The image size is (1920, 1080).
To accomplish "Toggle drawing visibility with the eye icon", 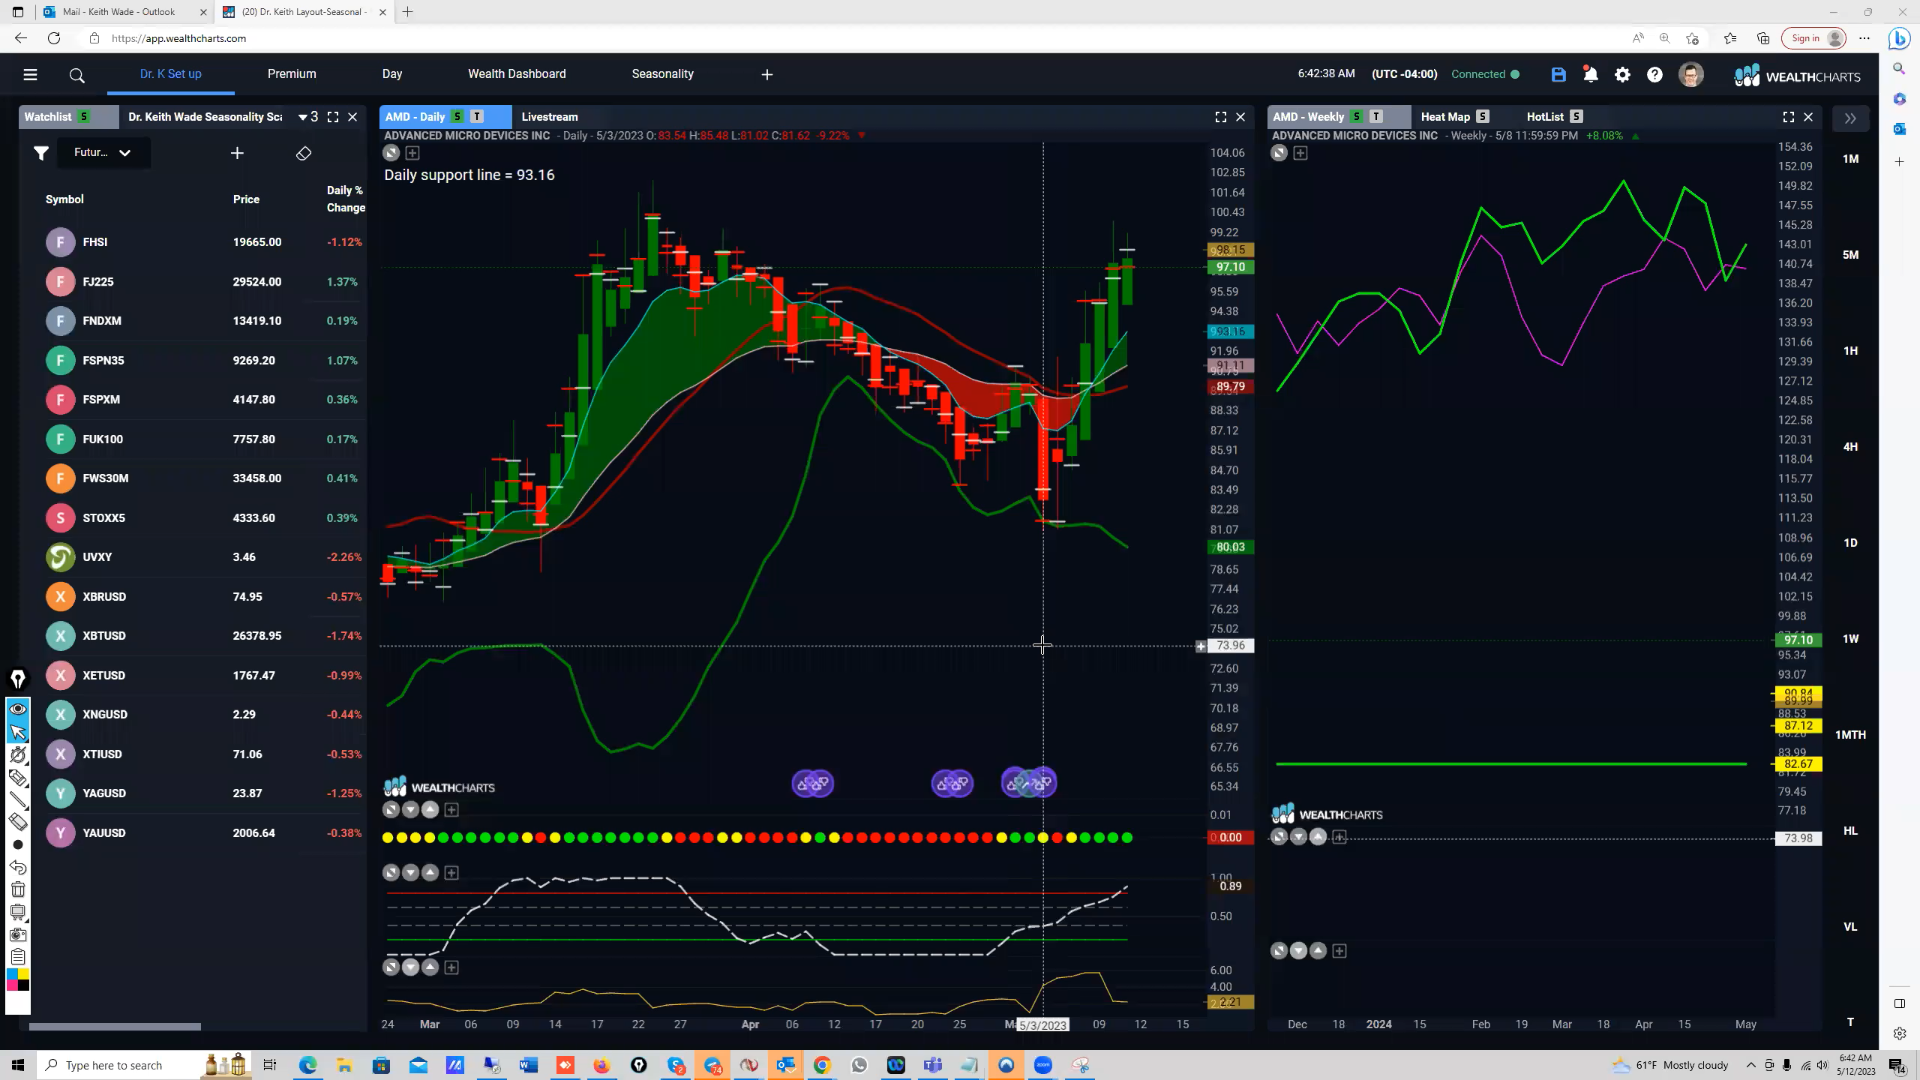I will pyautogui.click(x=18, y=709).
